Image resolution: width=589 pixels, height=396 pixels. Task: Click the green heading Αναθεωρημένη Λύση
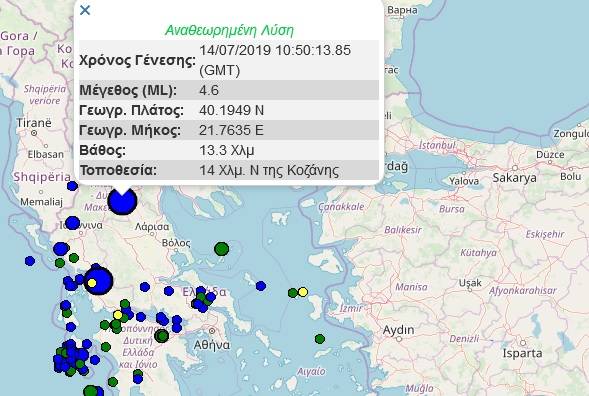click(x=229, y=30)
